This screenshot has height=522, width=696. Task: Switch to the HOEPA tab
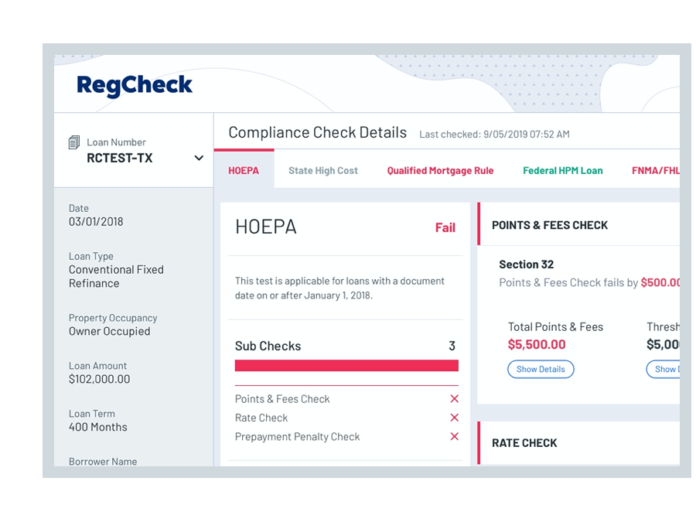tap(244, 170)
